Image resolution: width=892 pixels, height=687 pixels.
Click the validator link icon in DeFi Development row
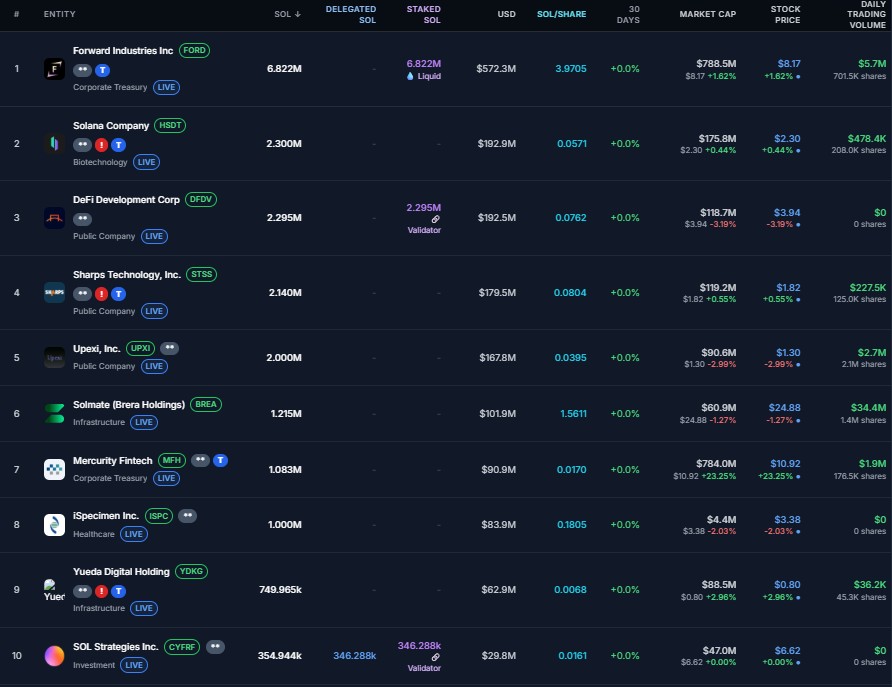pos(435,219)
